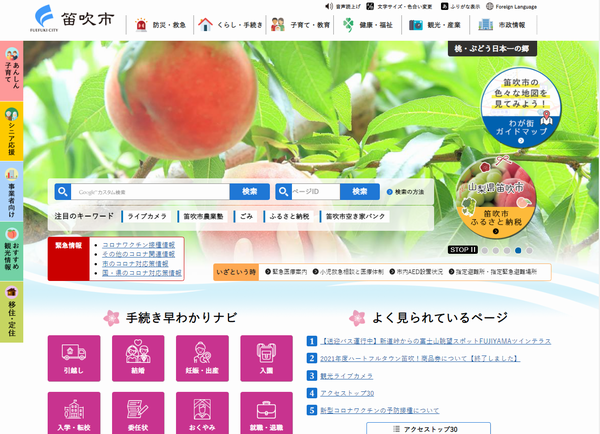The width and height of the screenshot is (600, 434).
Task: Open the 観光・産業 menu
Action: click(435, 25)
